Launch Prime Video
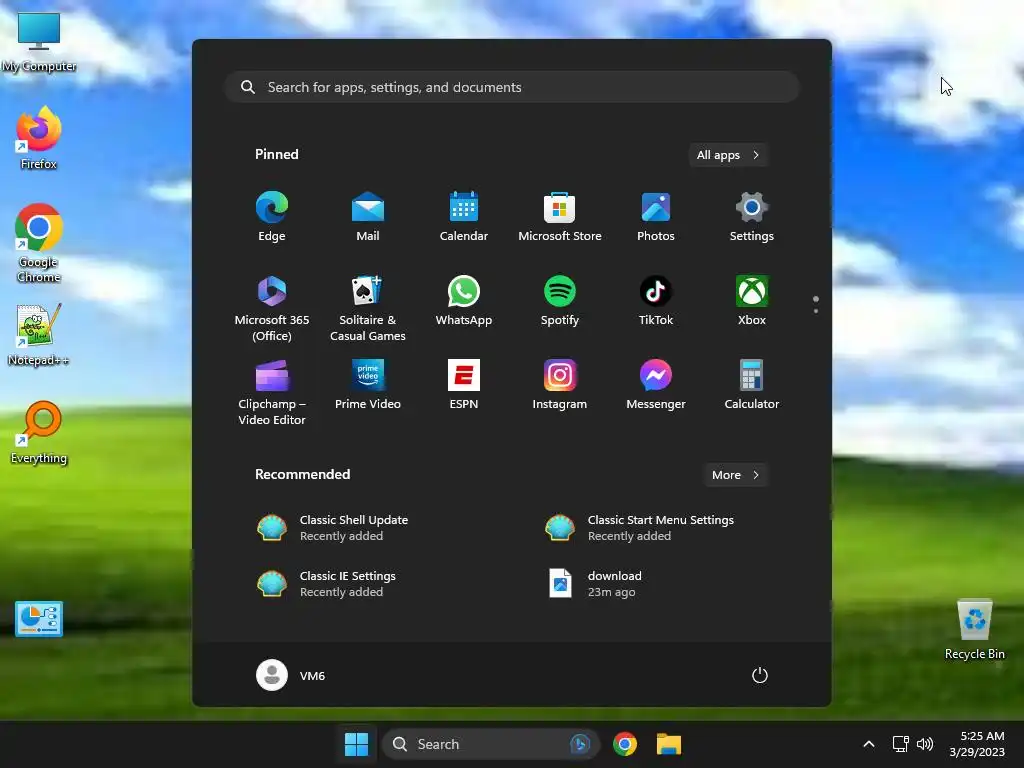This screenshot has width=1024, height=768. click(x=368, y=385)
